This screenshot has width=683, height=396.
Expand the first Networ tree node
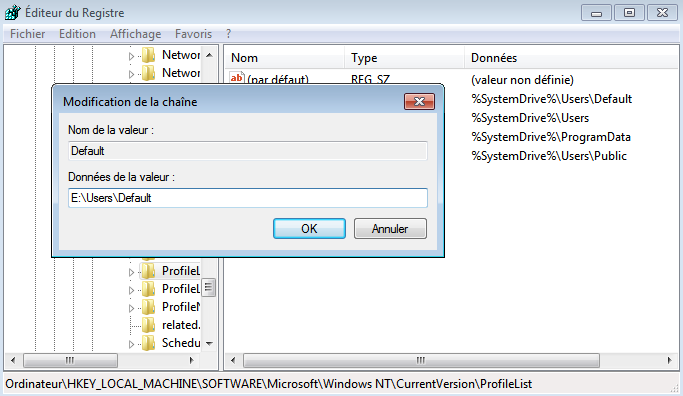tap(131, 56)
